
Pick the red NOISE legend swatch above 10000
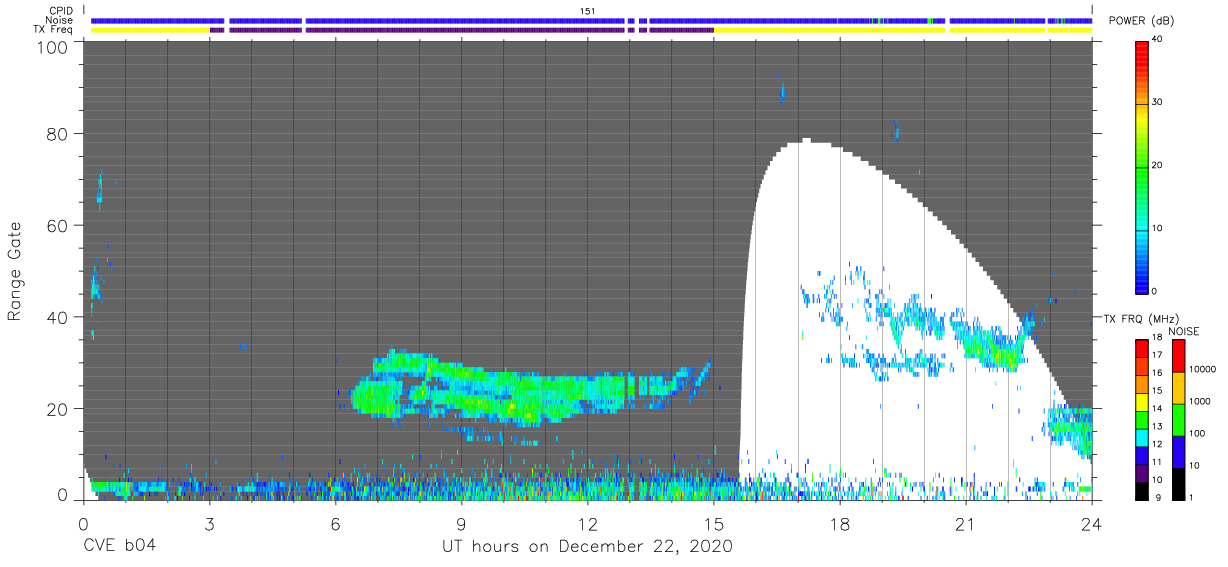point(1177,356)
